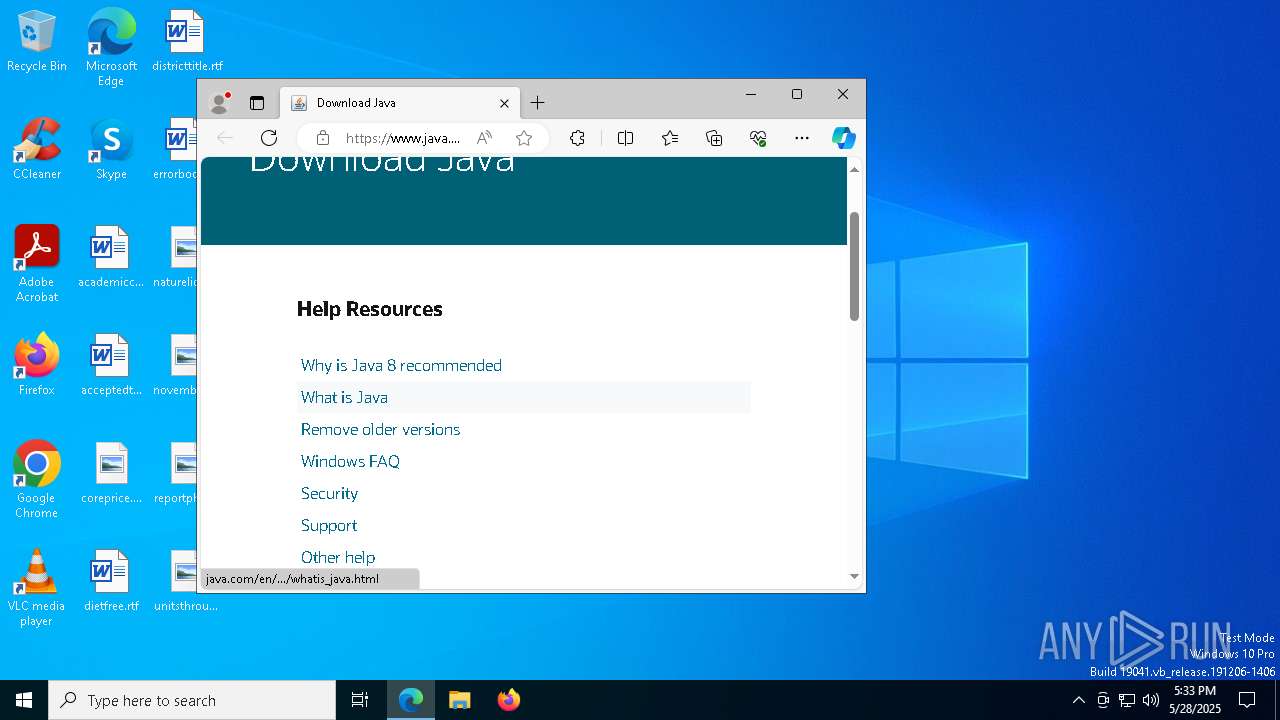Click page scrollbar down arrow

[x=854, y=576]
